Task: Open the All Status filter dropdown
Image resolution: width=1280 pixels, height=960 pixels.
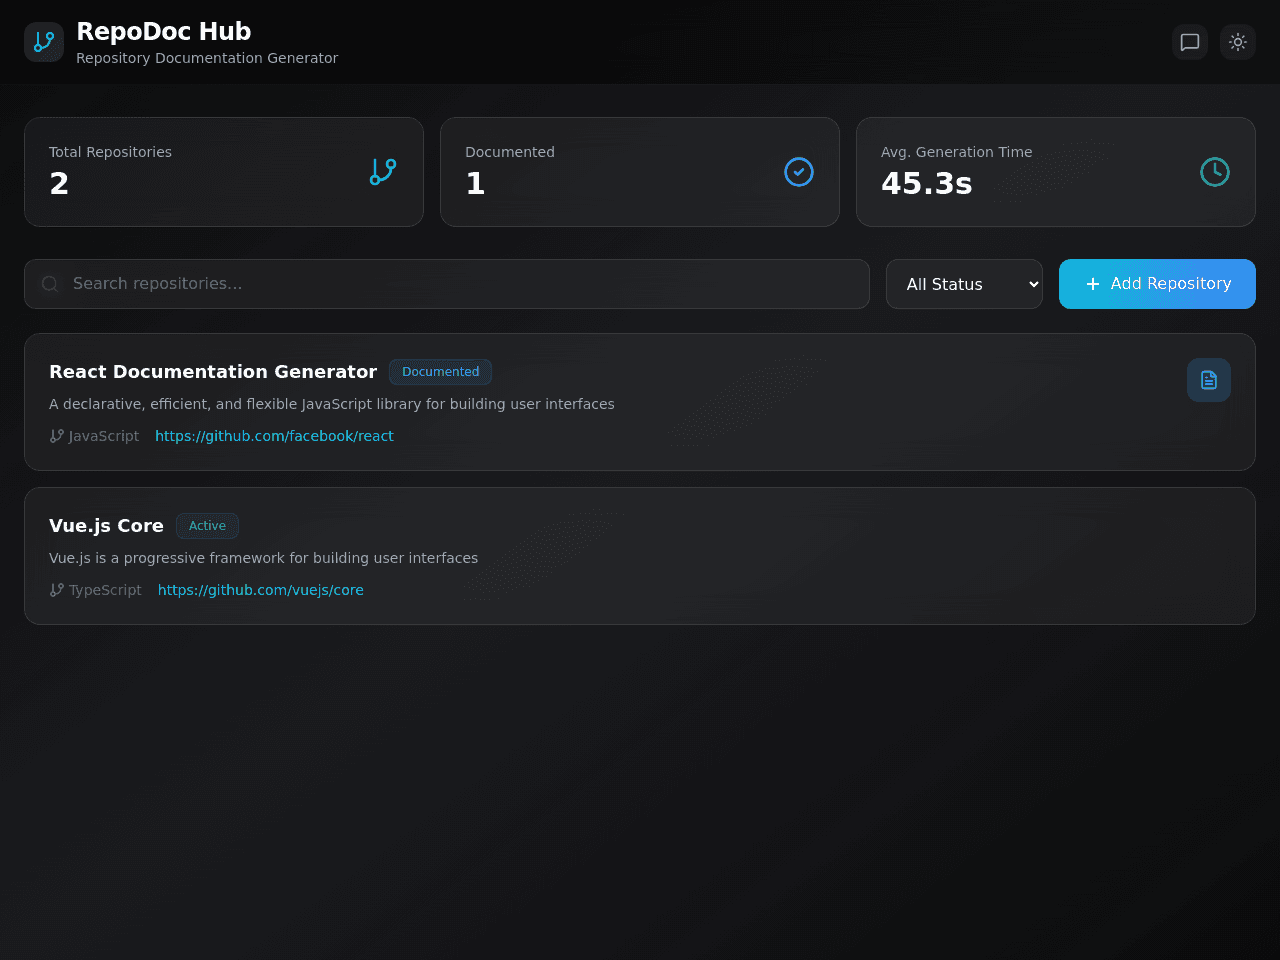Action: click(964, 284)
